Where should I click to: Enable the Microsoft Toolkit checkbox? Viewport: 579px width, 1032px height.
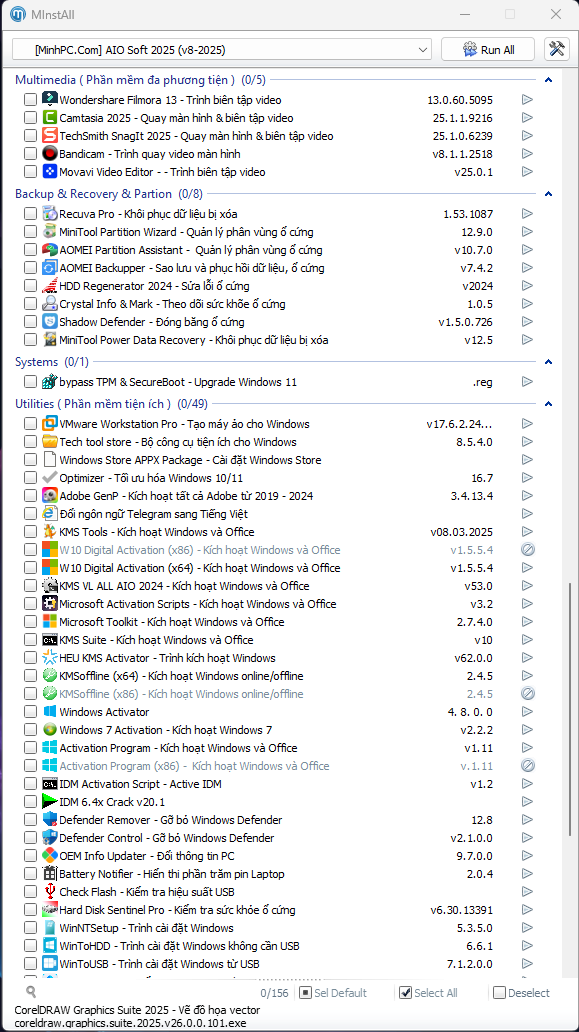(x=30, y=622)
